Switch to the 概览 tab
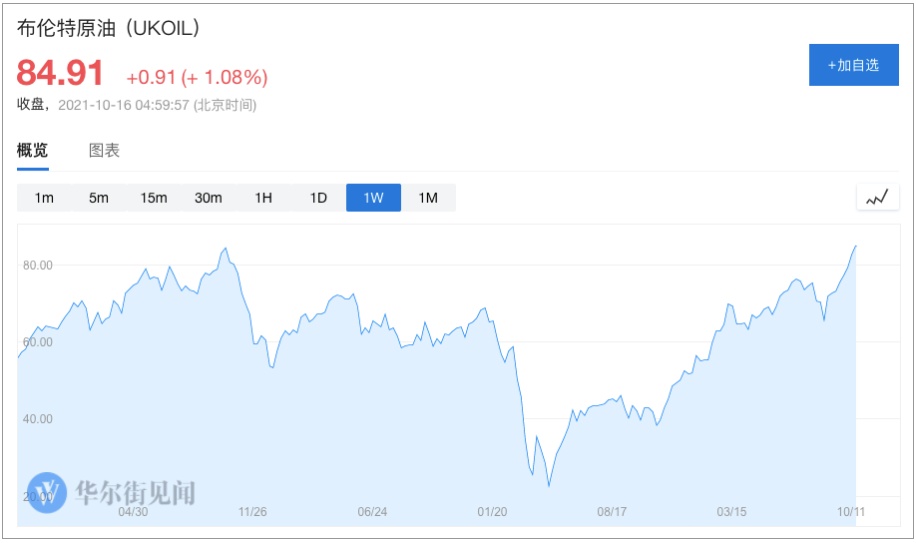The width and height of the screenshot is (916, 543). pyautogui.click(x=33, y=151)
